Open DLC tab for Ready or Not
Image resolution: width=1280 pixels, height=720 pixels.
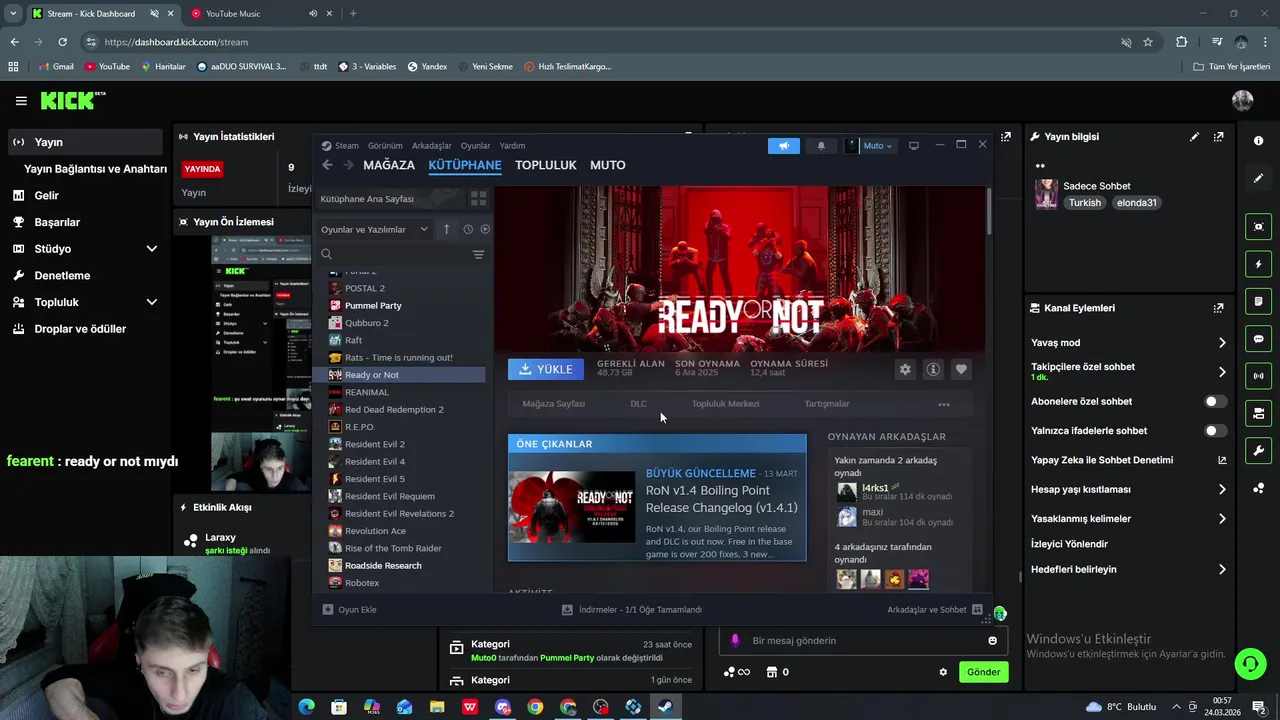pyautogui.click(x=638, y=404)
